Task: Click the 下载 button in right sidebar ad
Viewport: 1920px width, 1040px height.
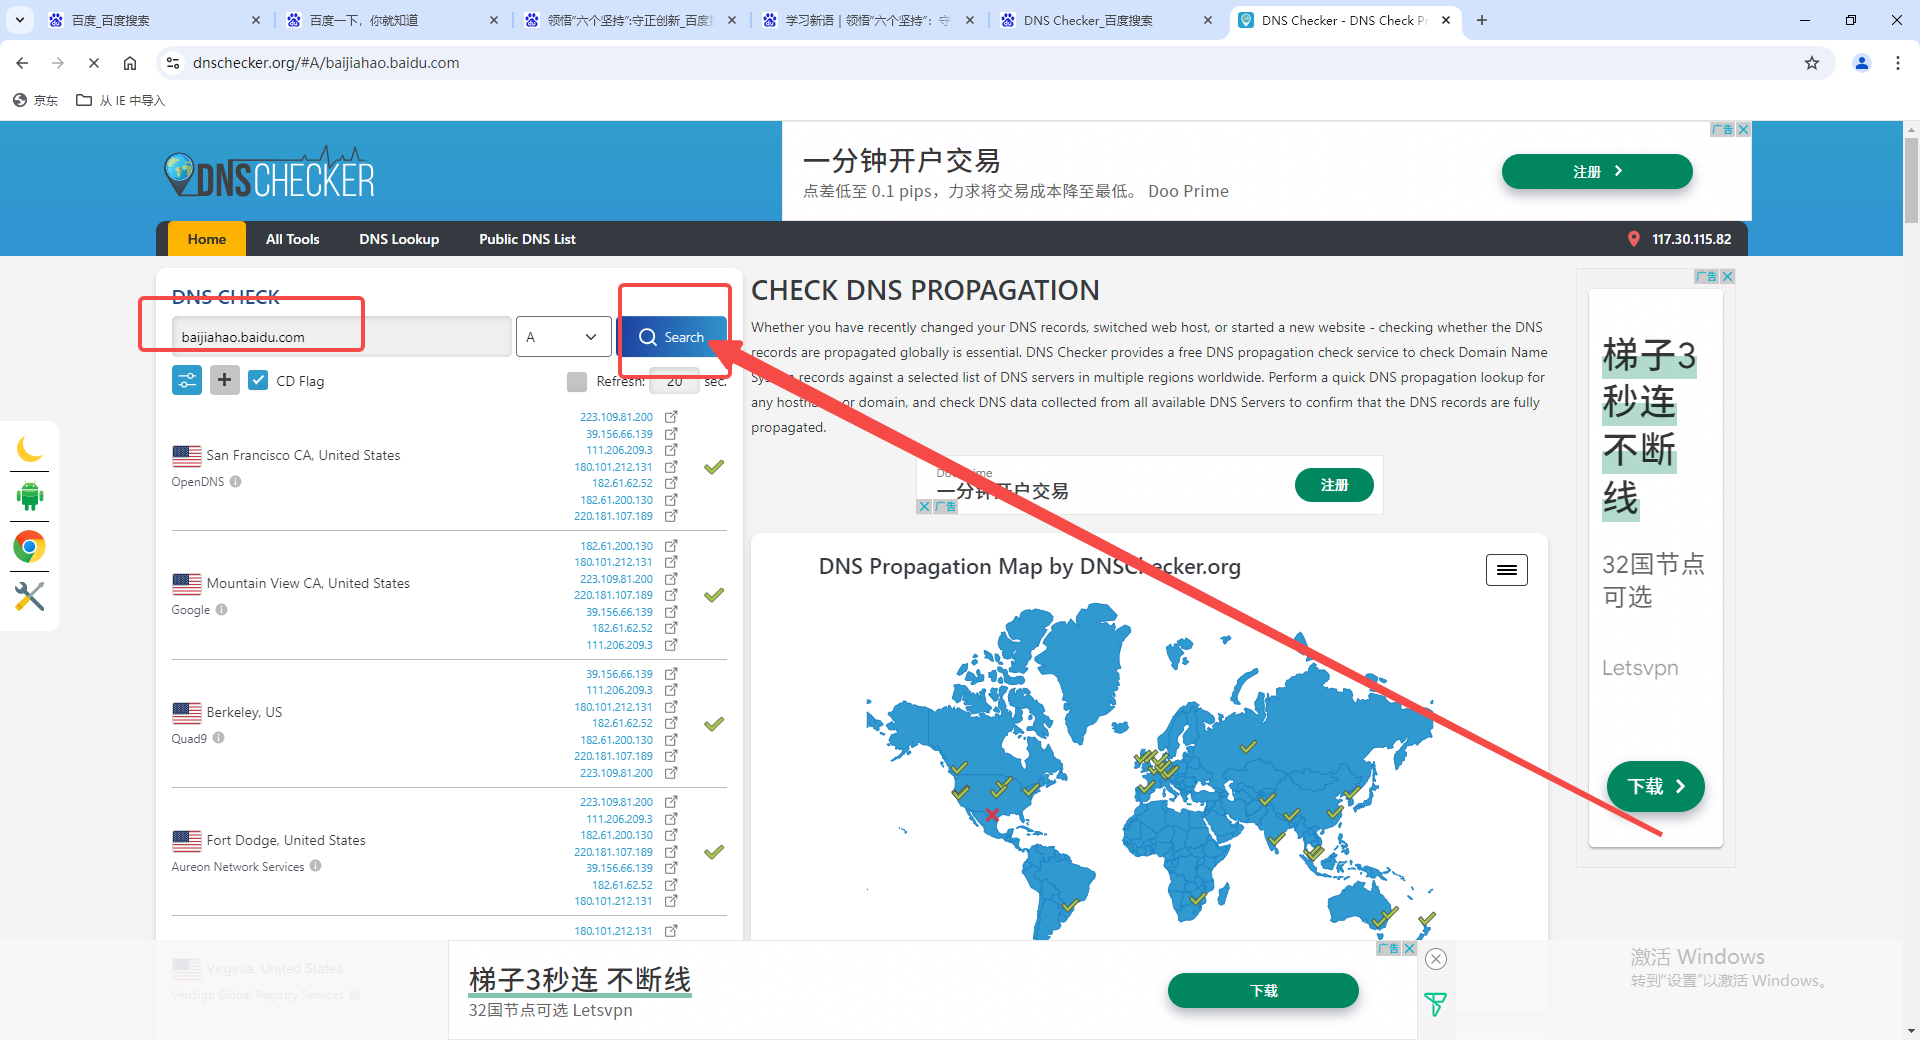Action: 1656,786
